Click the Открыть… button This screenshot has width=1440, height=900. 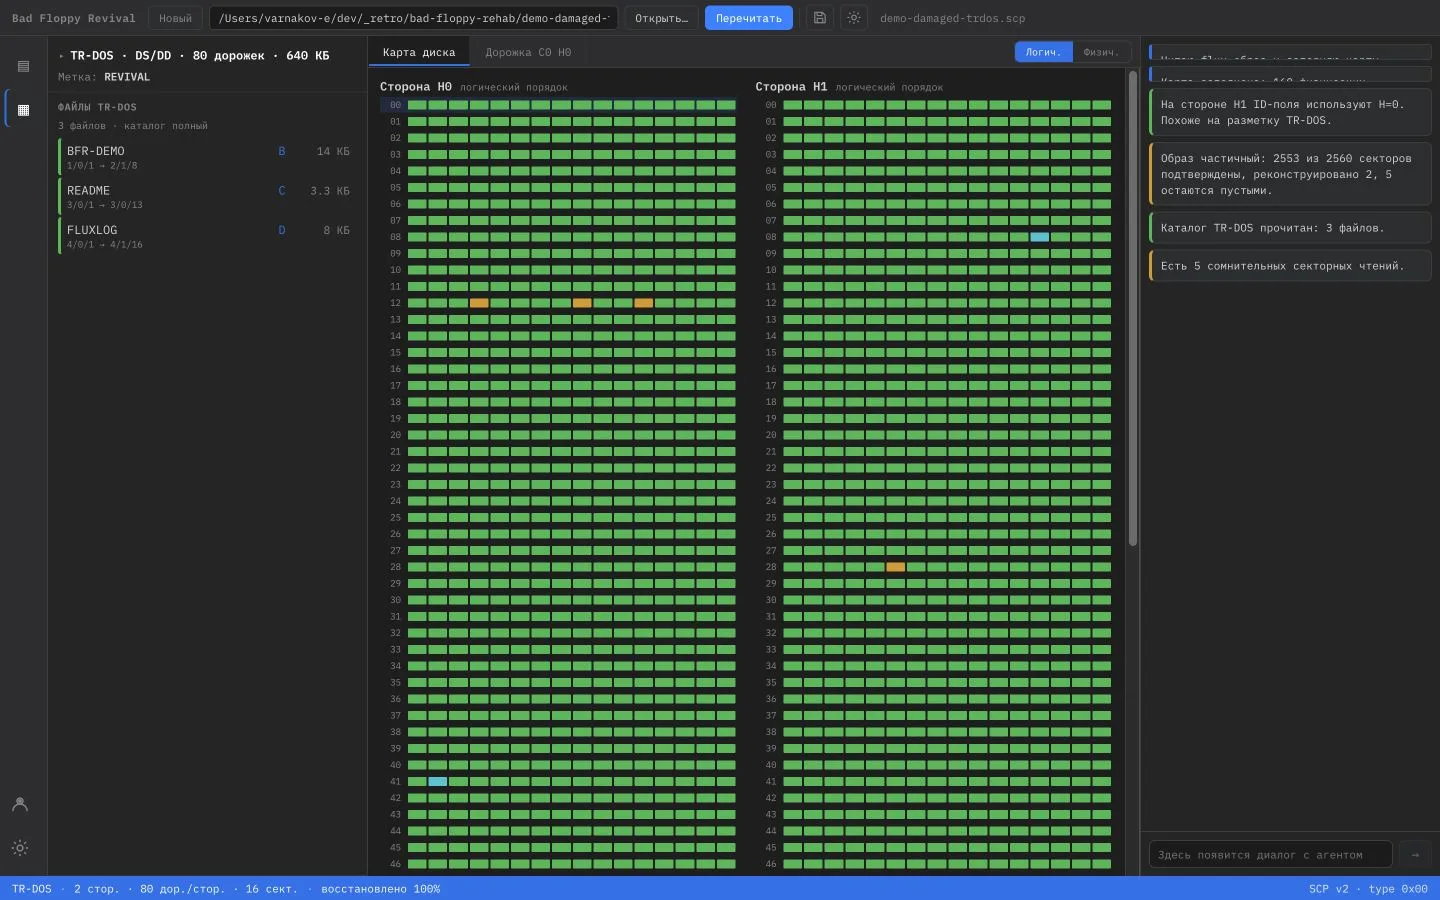(x=661, y=18)
